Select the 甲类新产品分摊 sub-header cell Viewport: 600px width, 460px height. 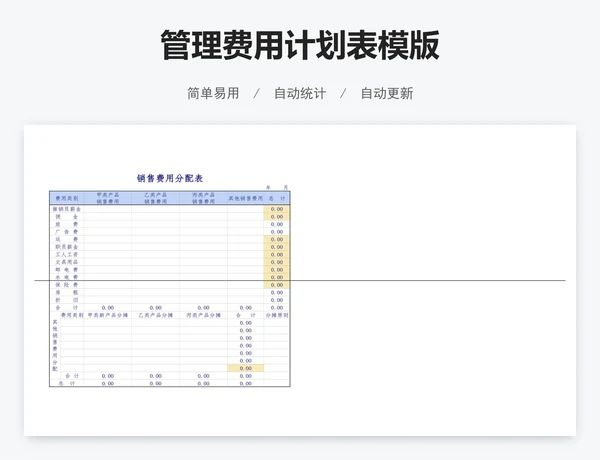pos(107,315)
